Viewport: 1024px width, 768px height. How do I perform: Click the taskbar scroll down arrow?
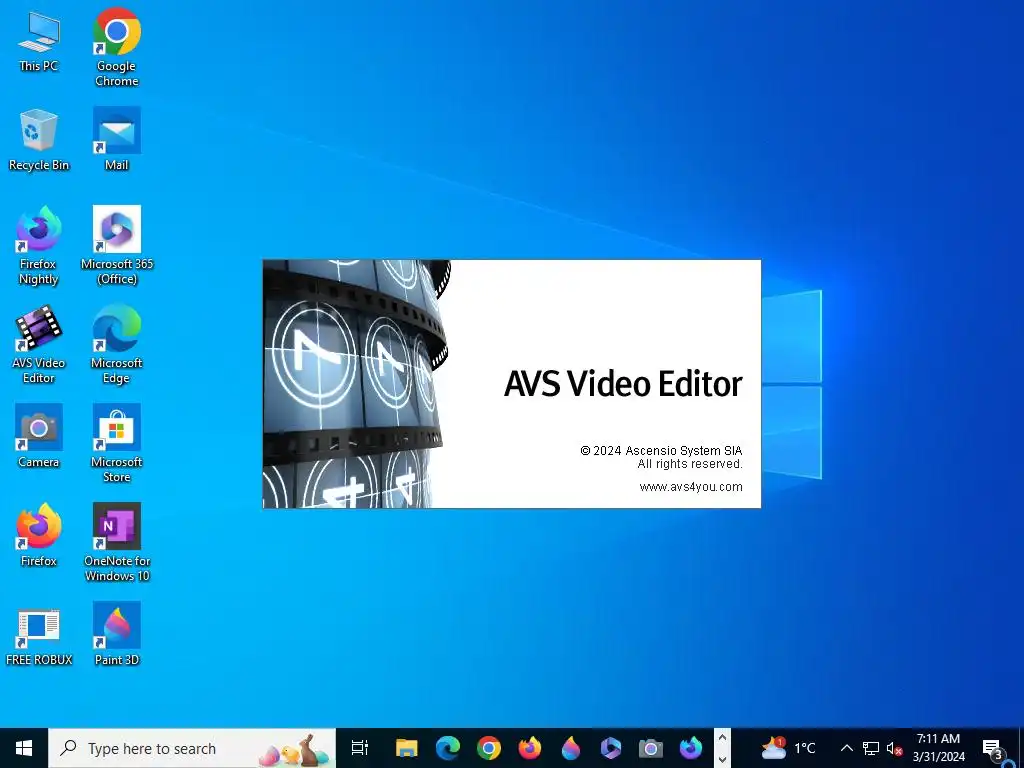pos(722,758)
